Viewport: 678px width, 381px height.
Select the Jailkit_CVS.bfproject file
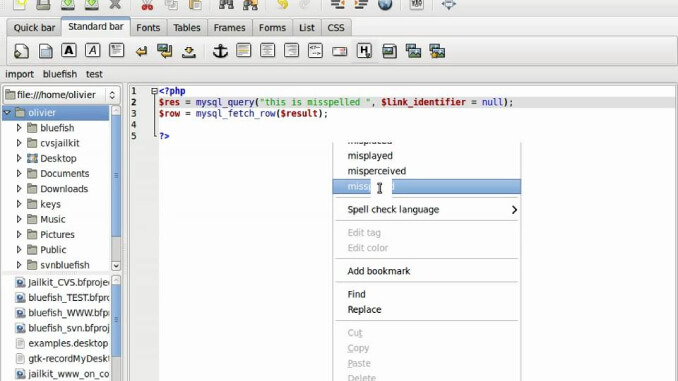[62, 282]
